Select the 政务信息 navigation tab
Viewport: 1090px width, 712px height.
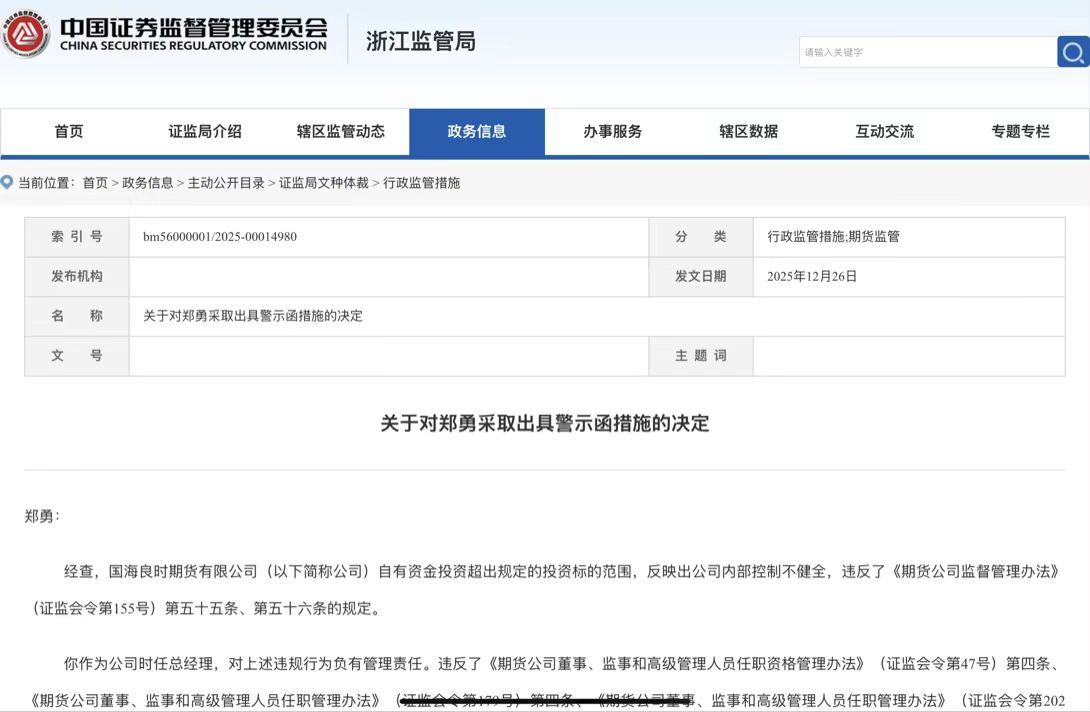pos(477,132)
